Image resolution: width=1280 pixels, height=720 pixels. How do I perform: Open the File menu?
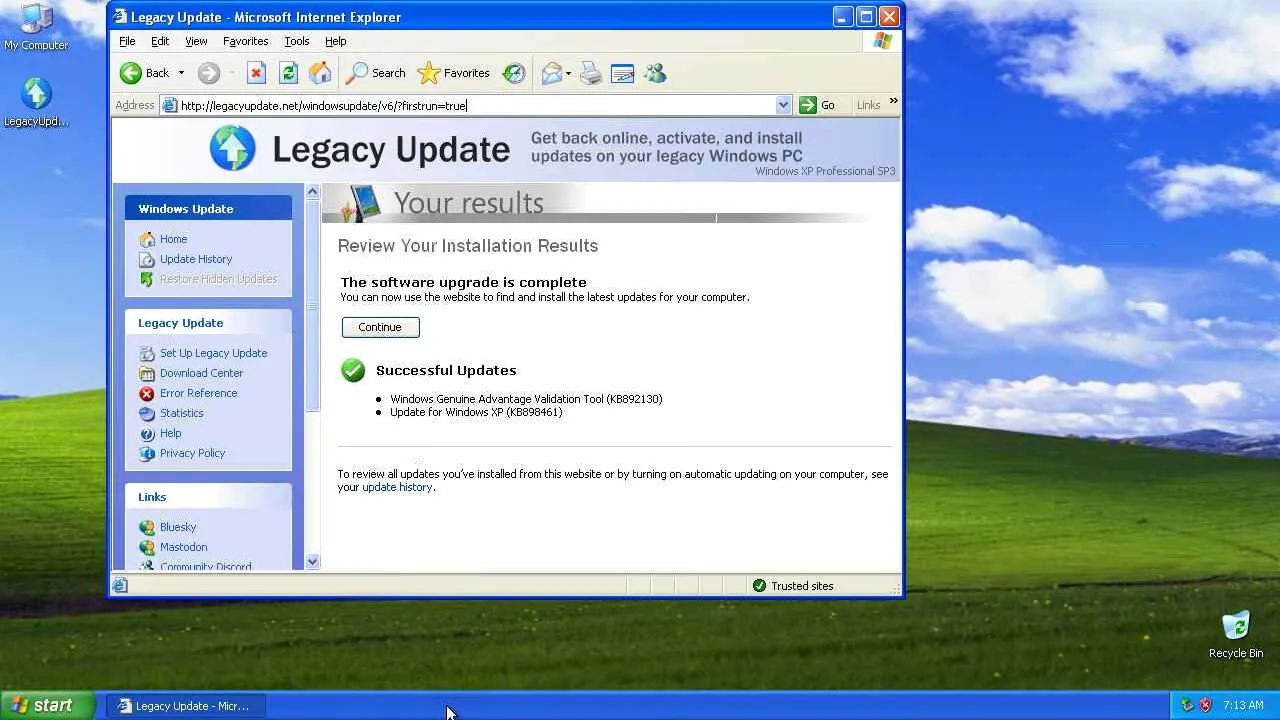(127, 41)
